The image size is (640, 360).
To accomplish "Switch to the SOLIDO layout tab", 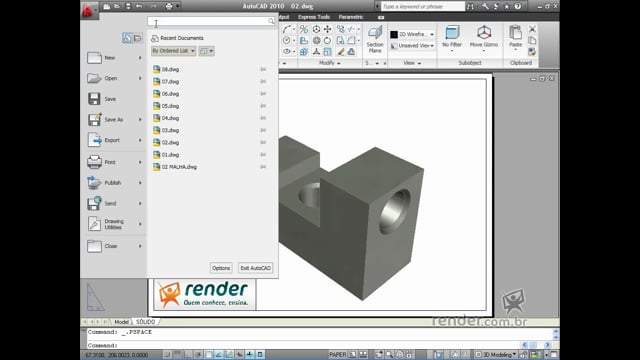I will [145, 322].
